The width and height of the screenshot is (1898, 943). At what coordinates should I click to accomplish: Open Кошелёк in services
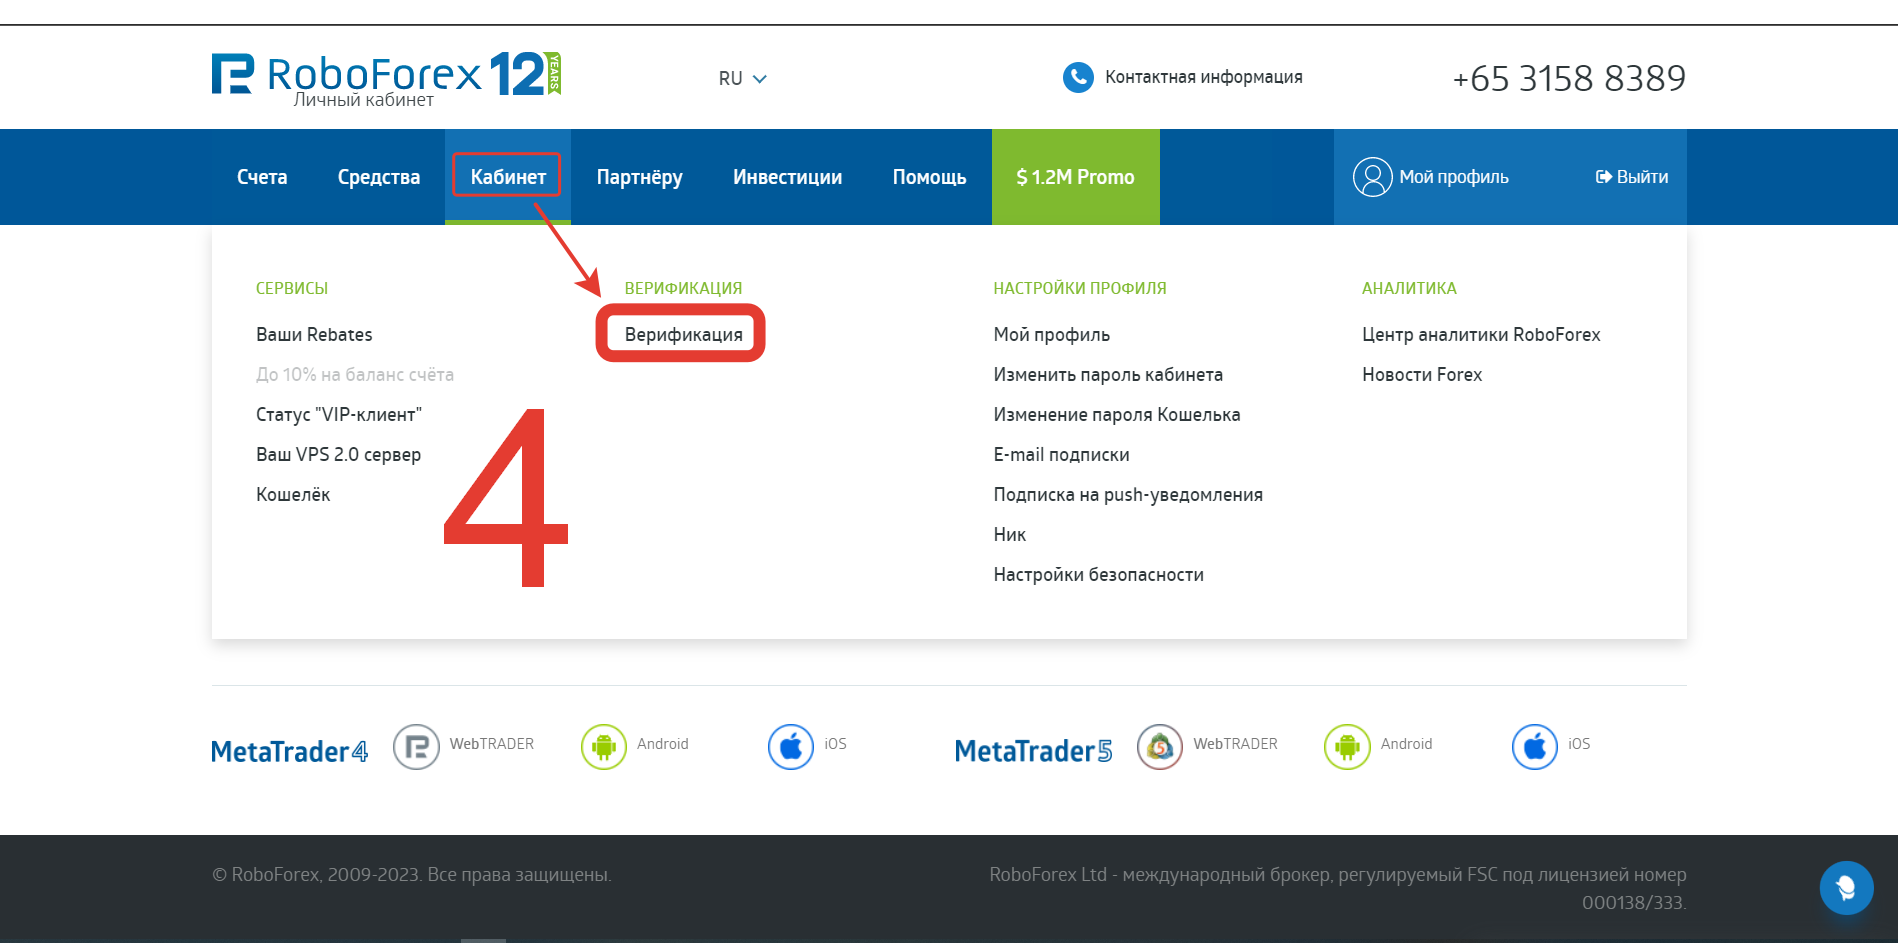tap(293, 494)
